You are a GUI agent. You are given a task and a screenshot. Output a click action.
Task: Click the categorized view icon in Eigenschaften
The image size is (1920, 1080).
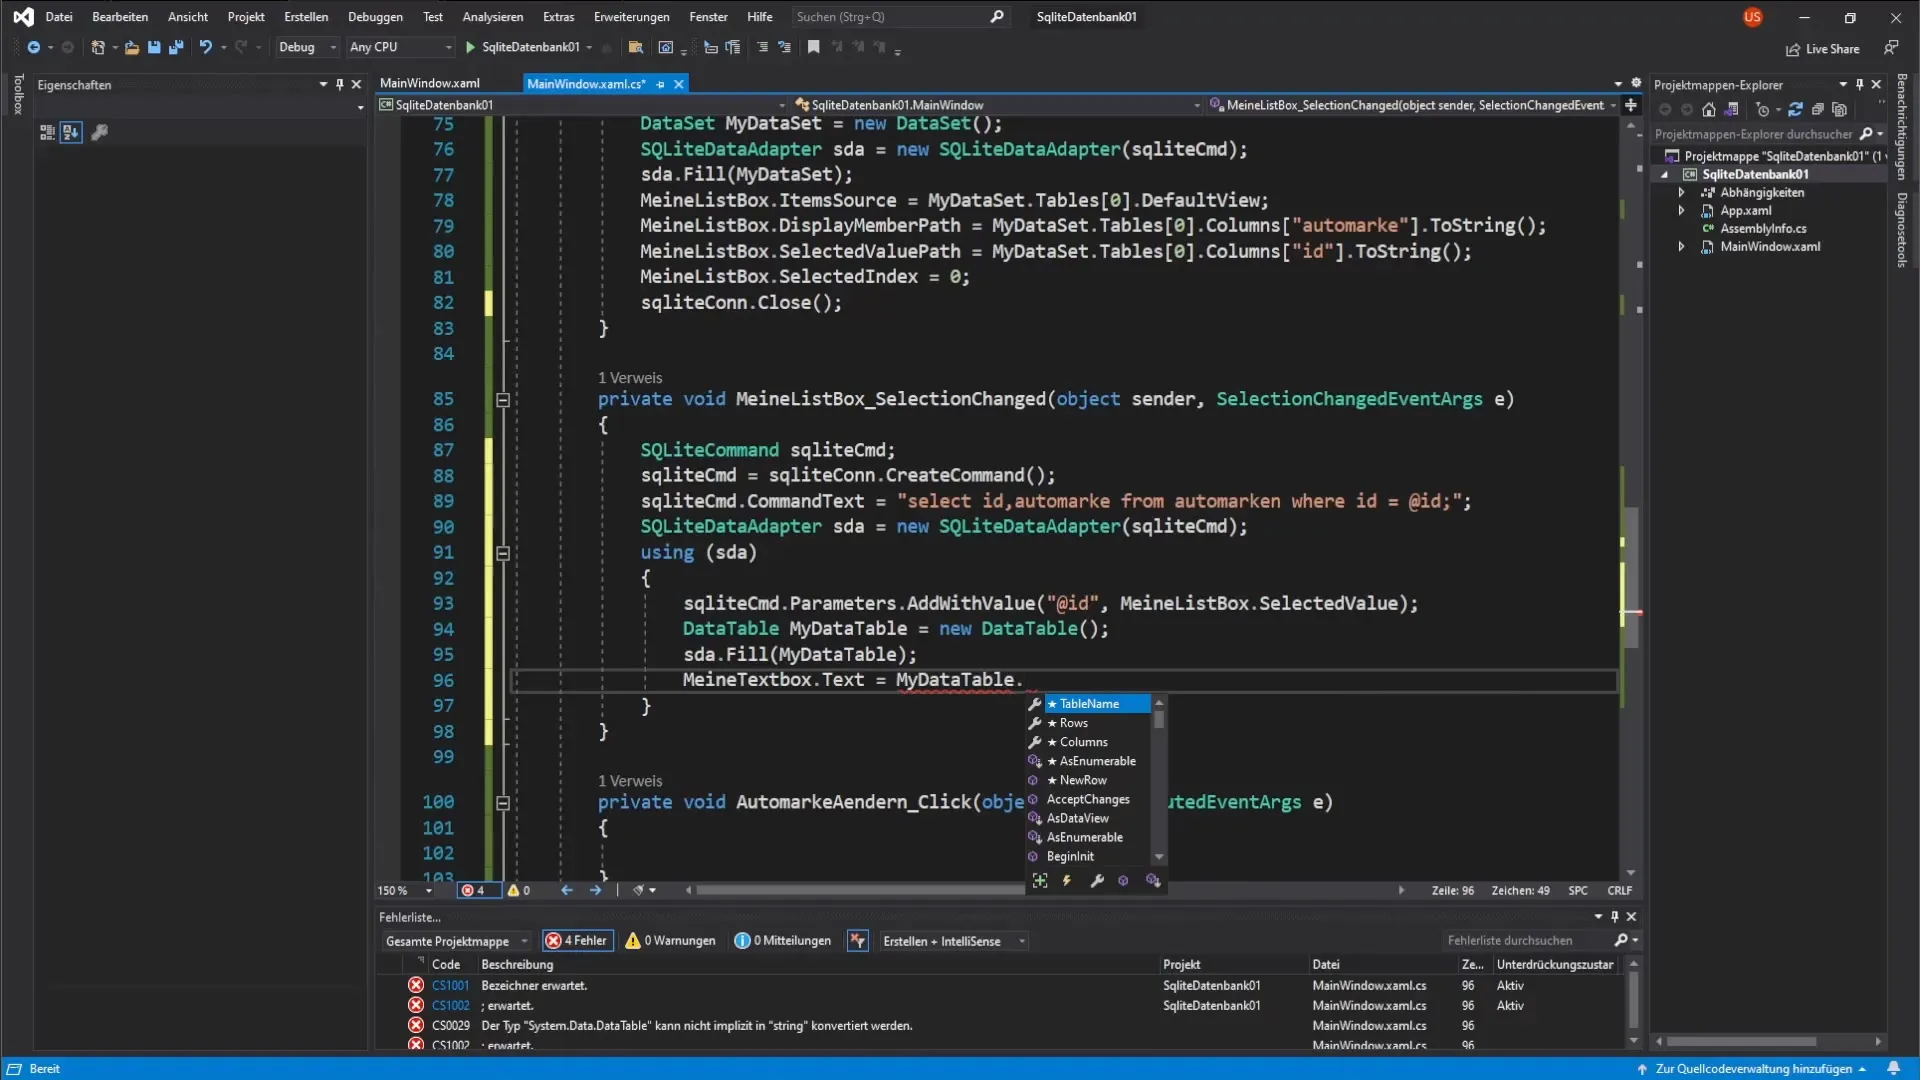(47, 132)
